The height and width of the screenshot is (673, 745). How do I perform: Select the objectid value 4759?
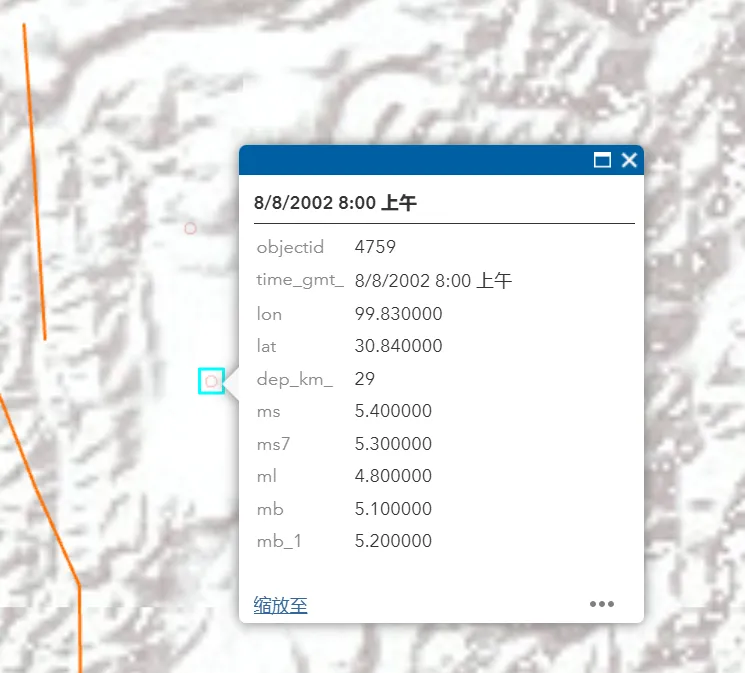[x=375, y=247]
